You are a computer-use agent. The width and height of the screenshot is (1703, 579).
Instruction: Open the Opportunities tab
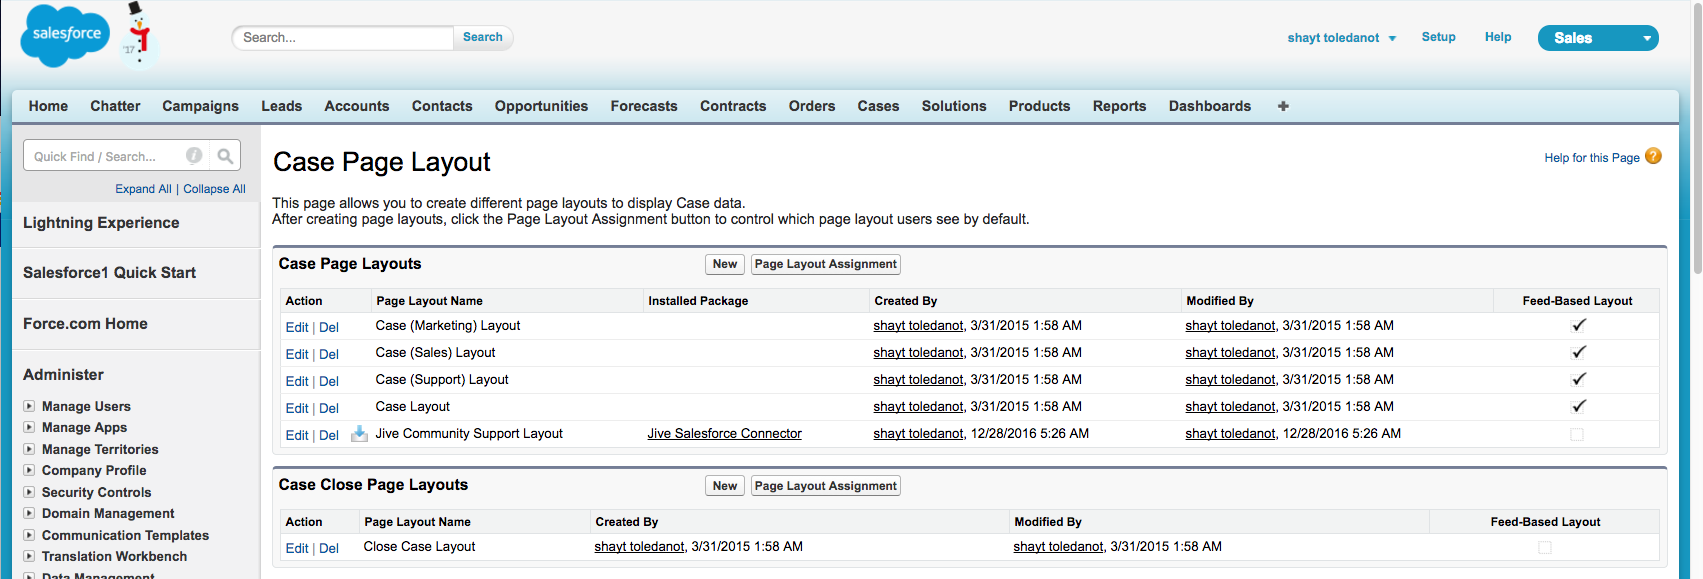541,106
